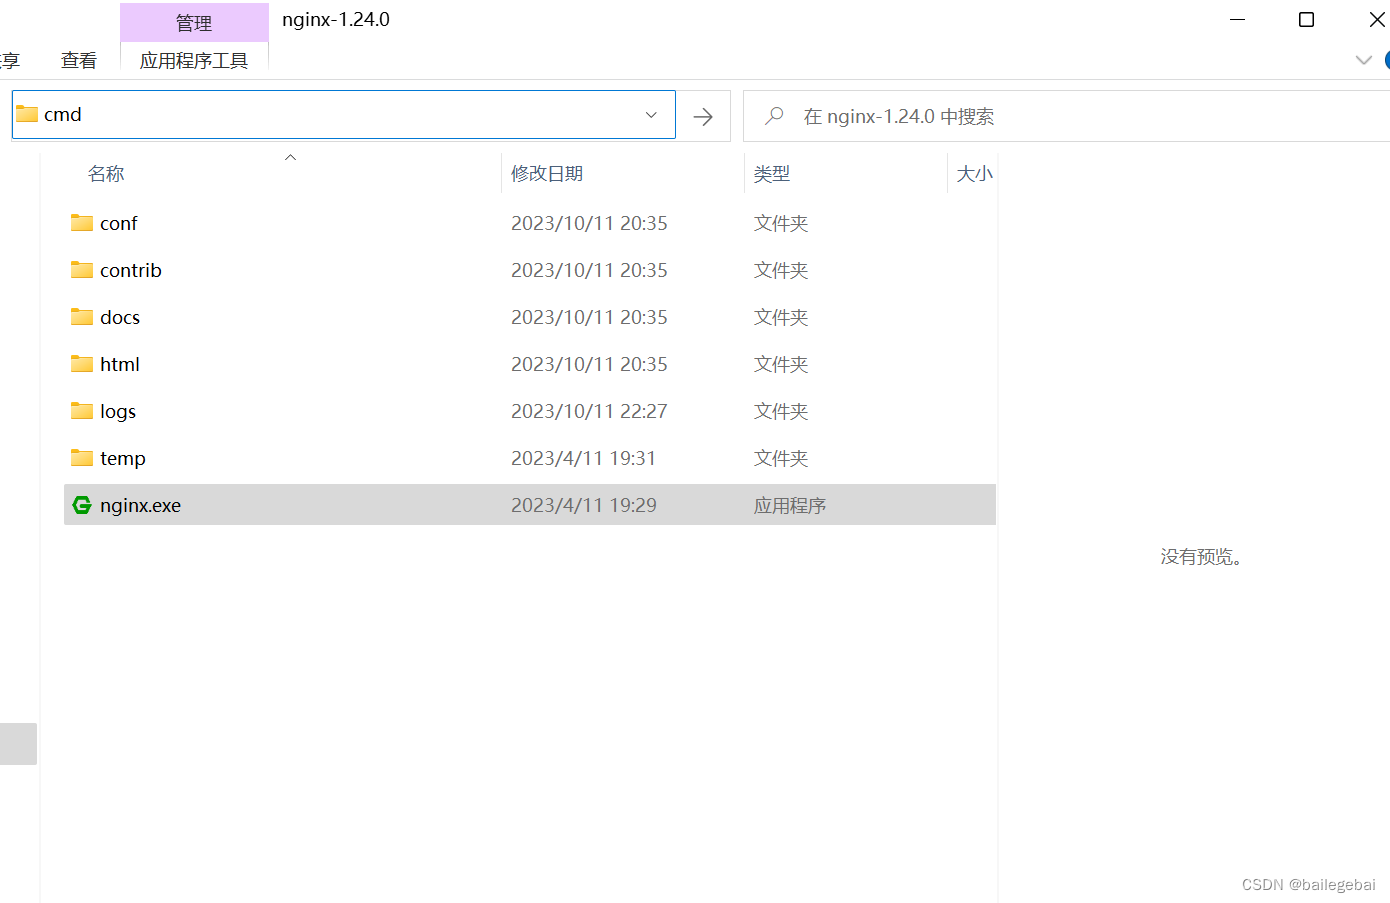Click the folder icon in the address bar
1390x903 pixels.
[x=27, y=114]
